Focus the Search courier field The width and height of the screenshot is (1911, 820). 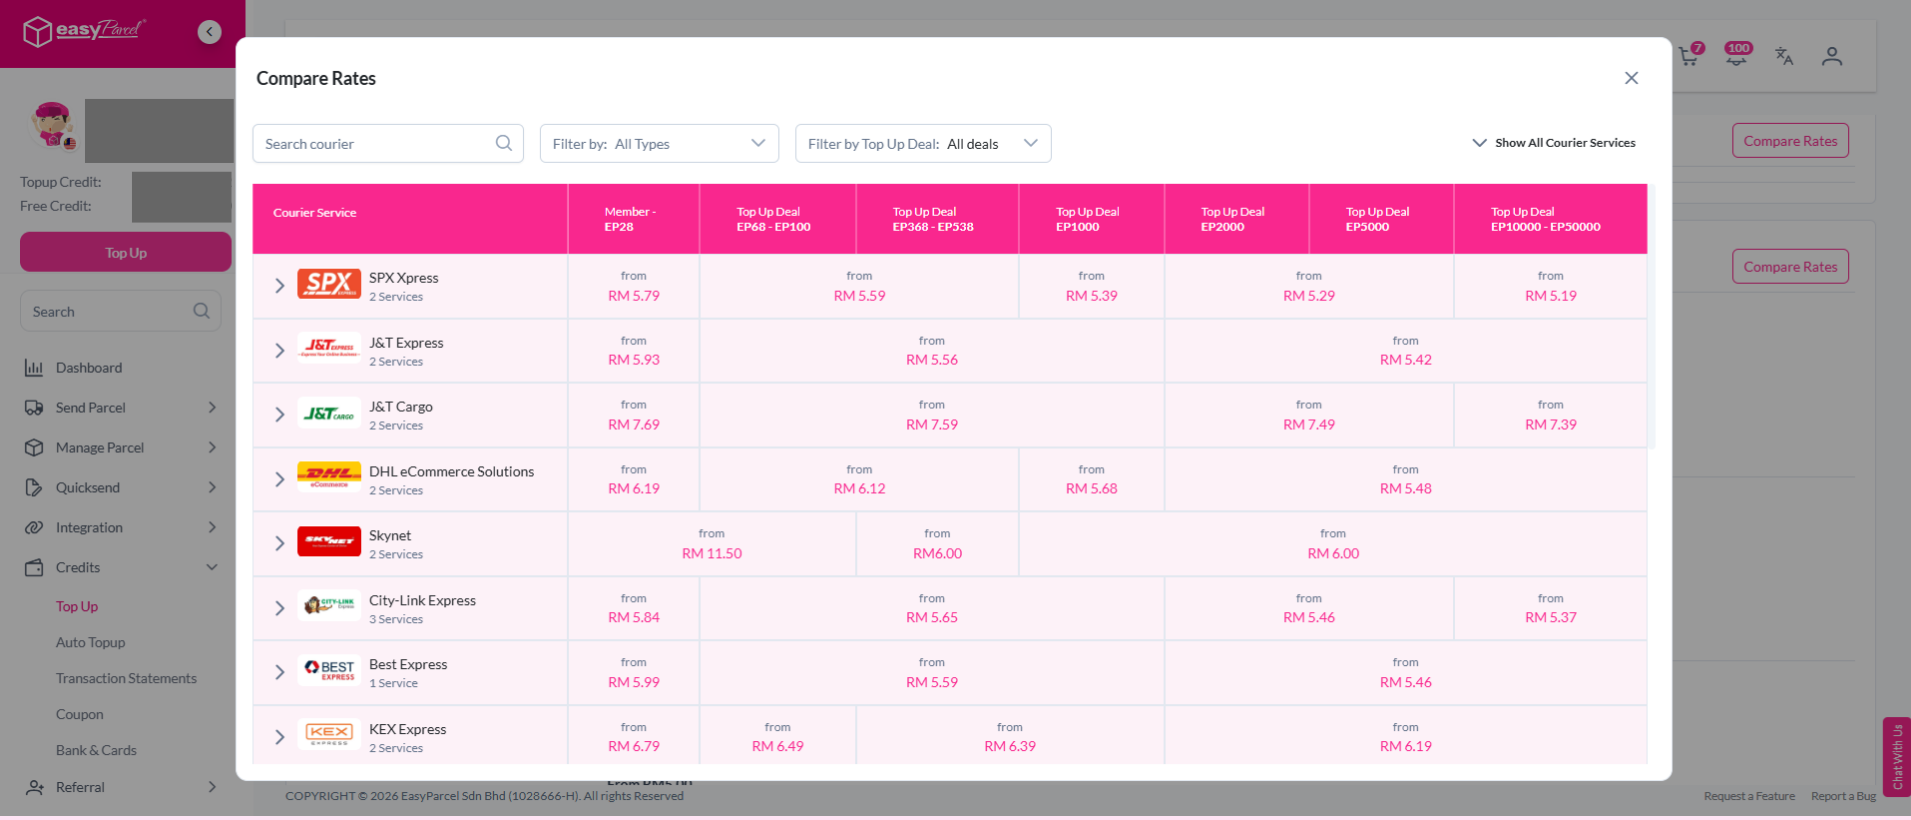point(388,143)
